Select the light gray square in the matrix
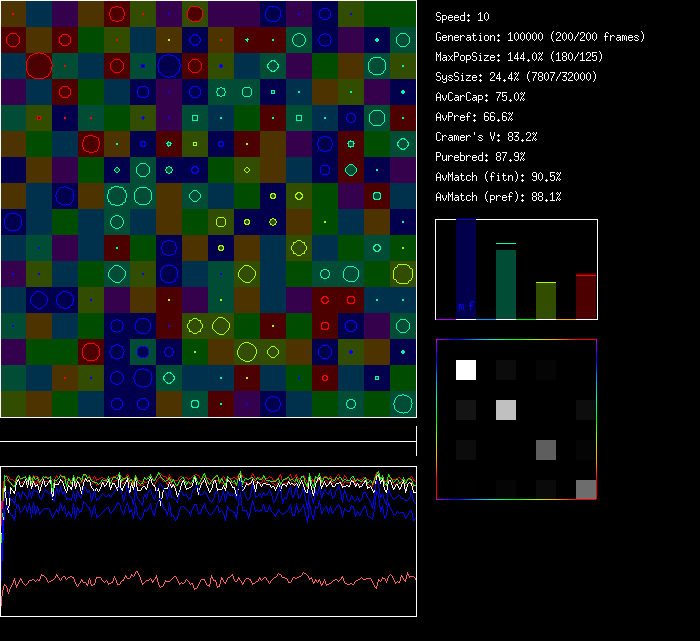The image size is (700, 641). 506,410
